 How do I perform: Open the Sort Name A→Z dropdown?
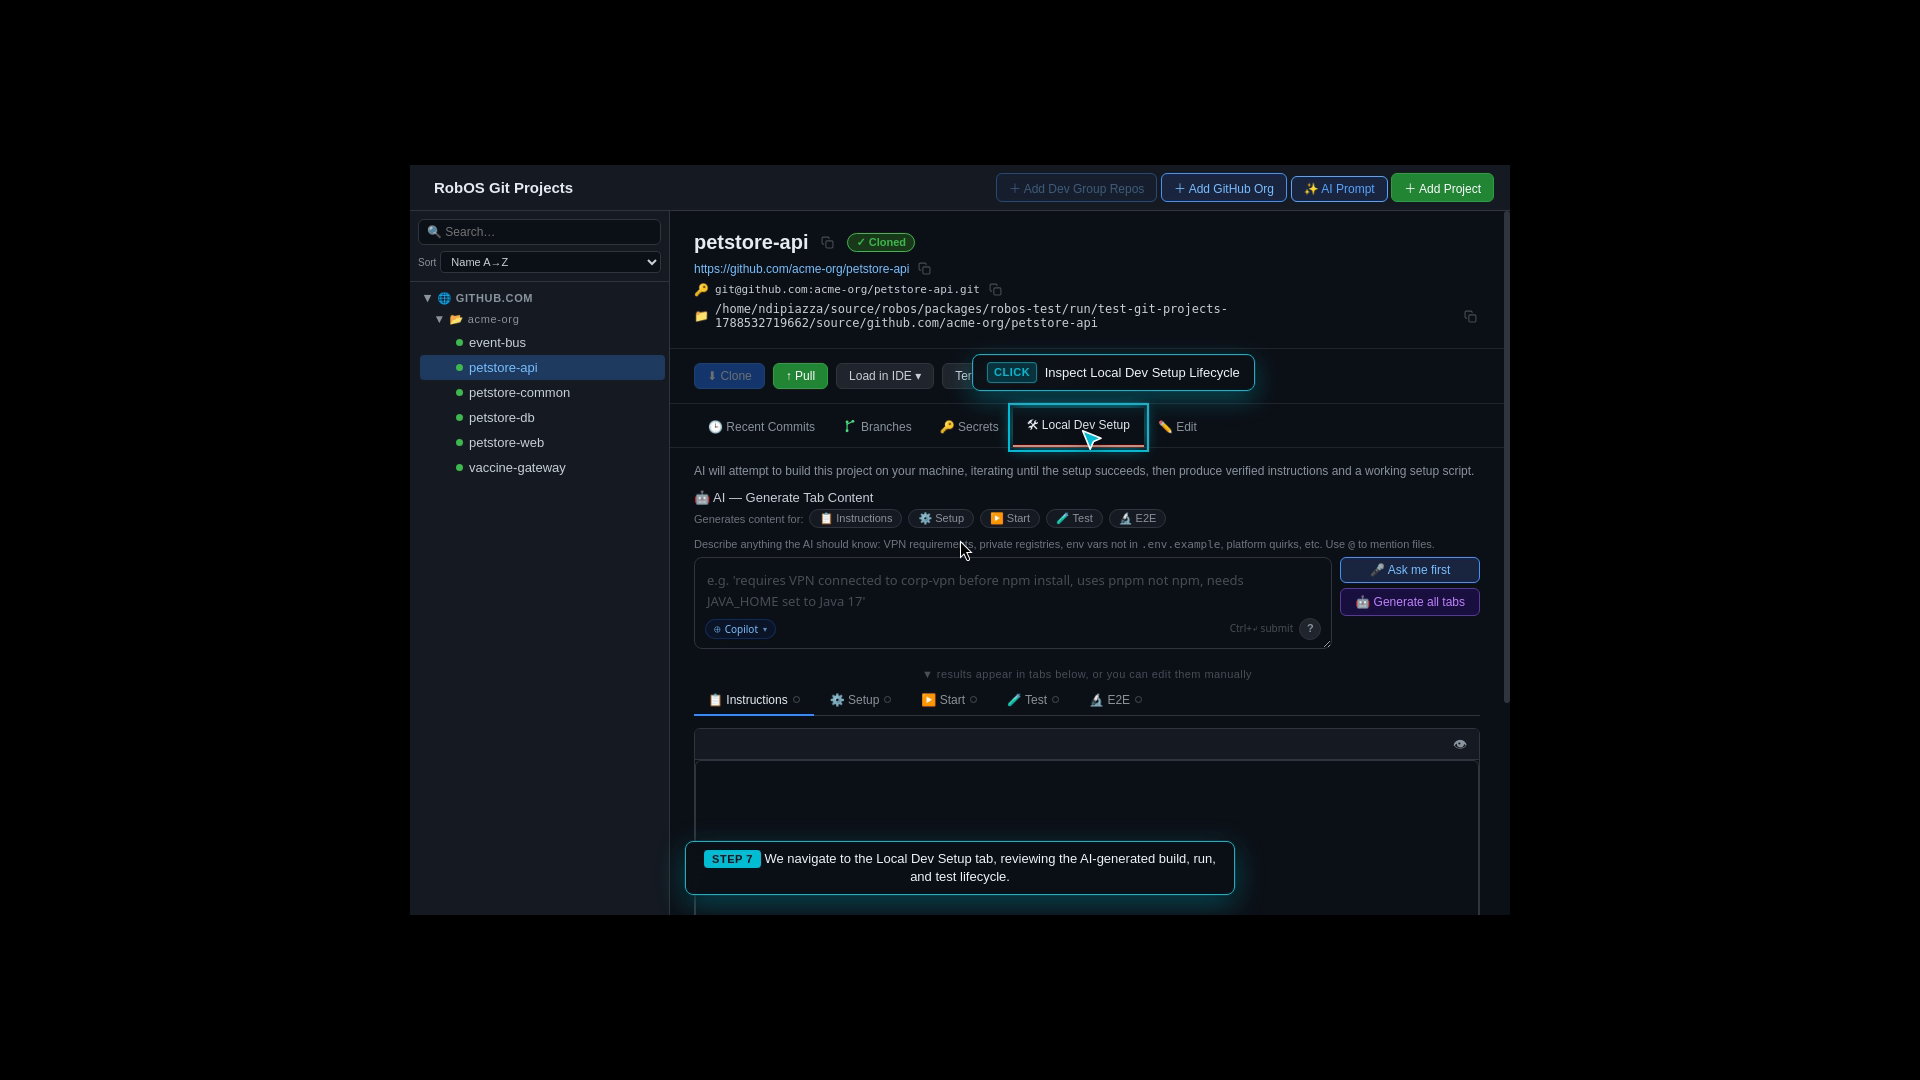tap(550, 262)
